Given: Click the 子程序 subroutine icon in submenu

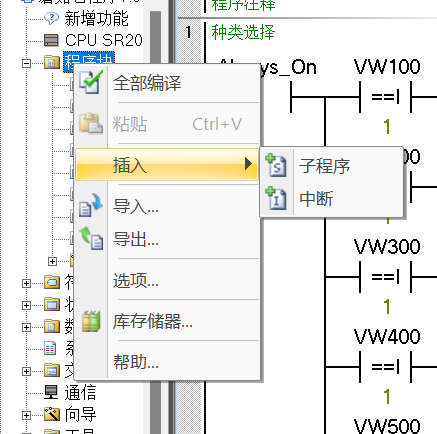Looking at the screenshot, I should (276, 165).
